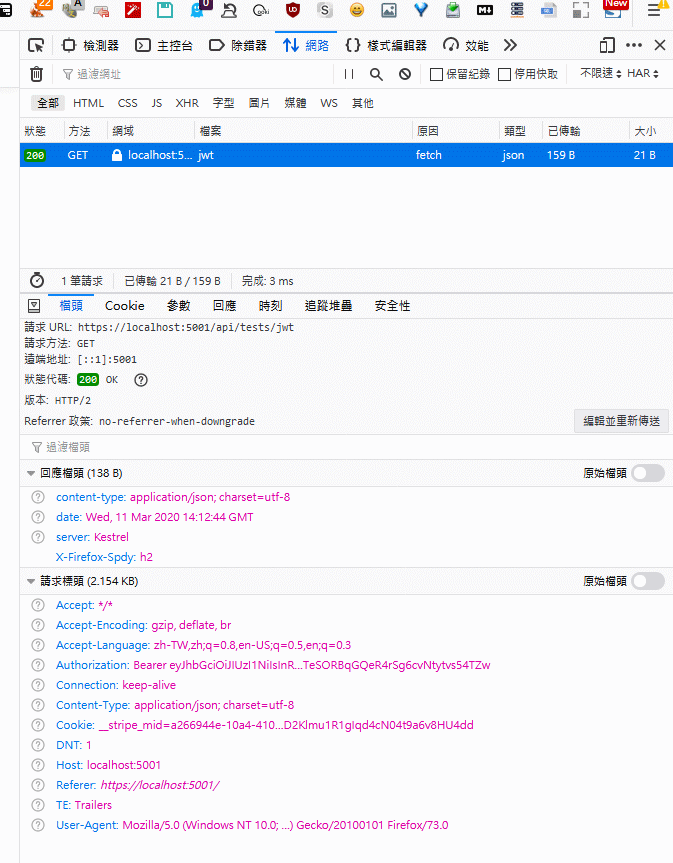
Task: Filter requests by HTML
Action: pyautogui.click(x=89, y=103)
